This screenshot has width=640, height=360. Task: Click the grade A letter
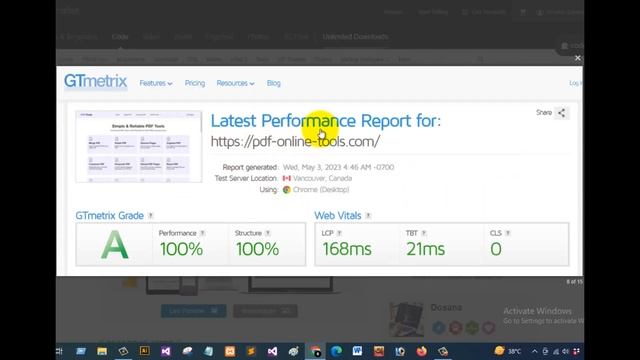[x=115, y=245]
